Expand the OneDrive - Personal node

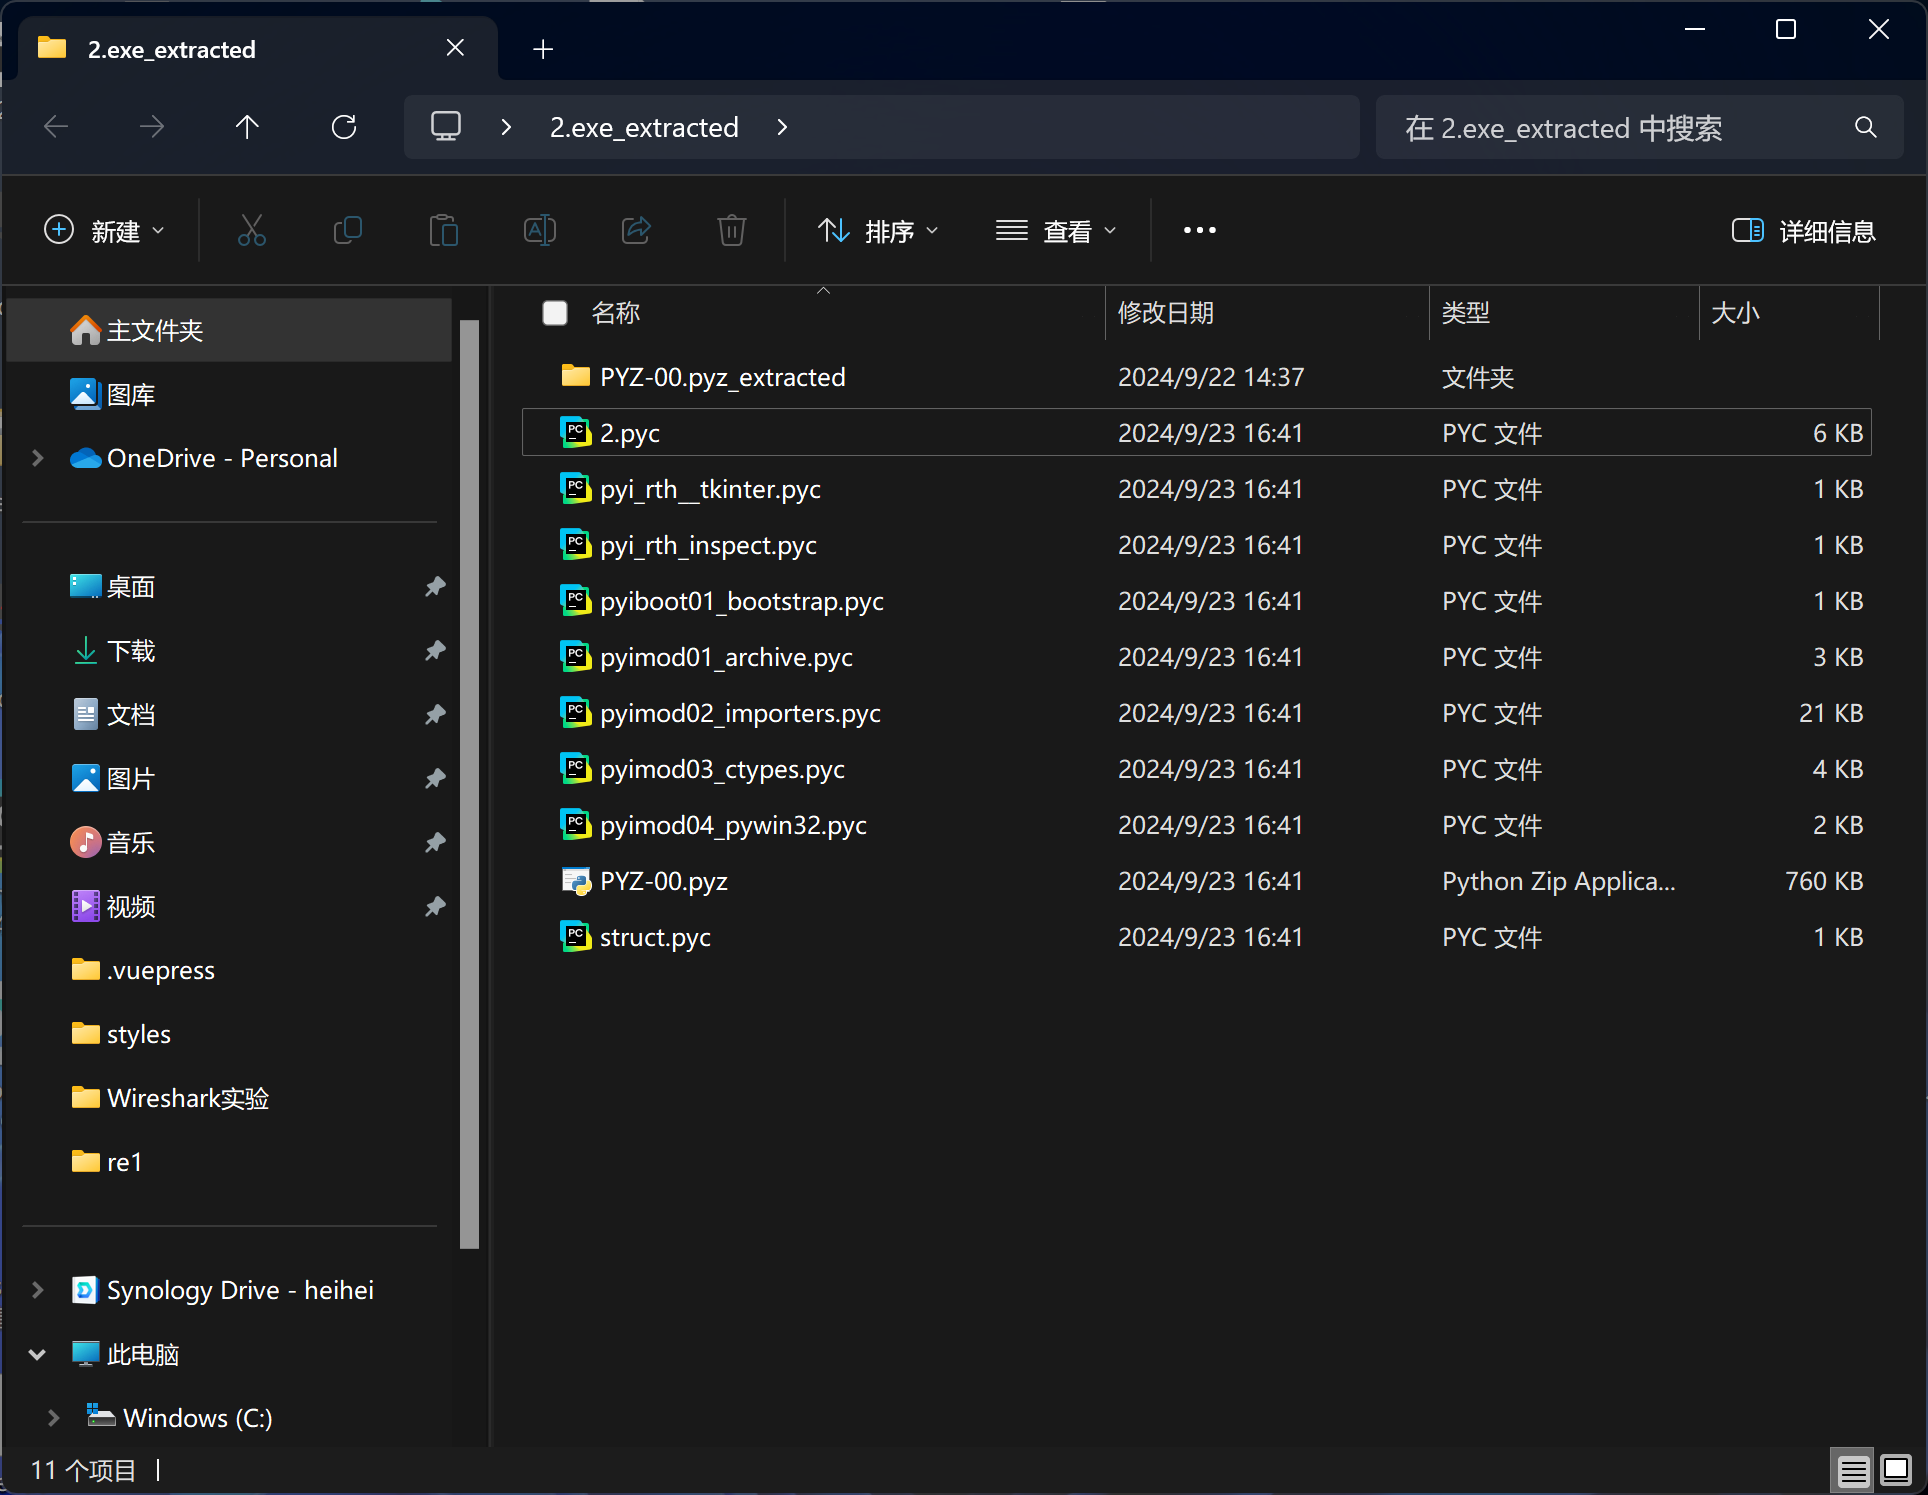[x=38, y=458]
